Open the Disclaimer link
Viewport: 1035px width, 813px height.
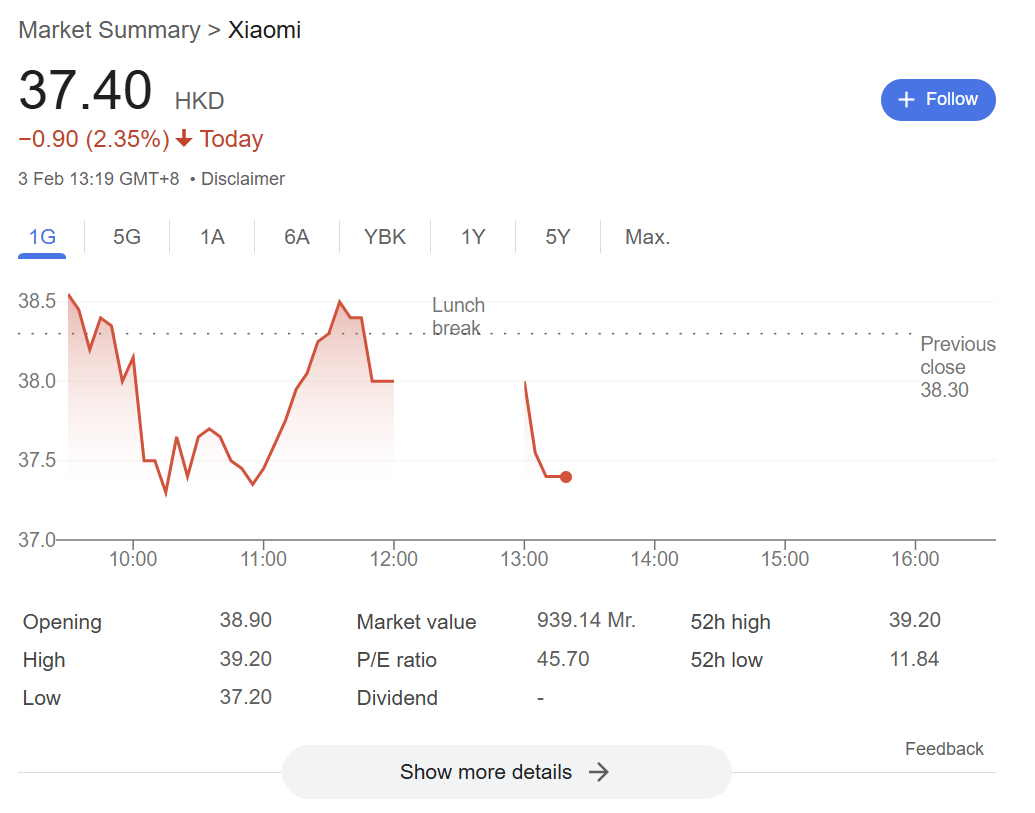pyautogui.click(x=243, y=179)
